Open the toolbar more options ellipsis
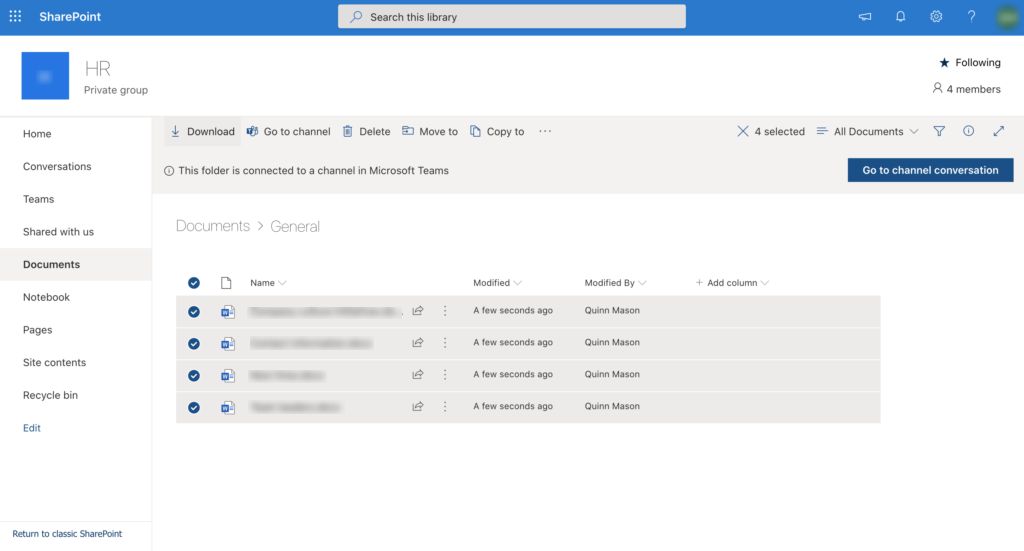Screen dimensions: 1024x551 545,131
